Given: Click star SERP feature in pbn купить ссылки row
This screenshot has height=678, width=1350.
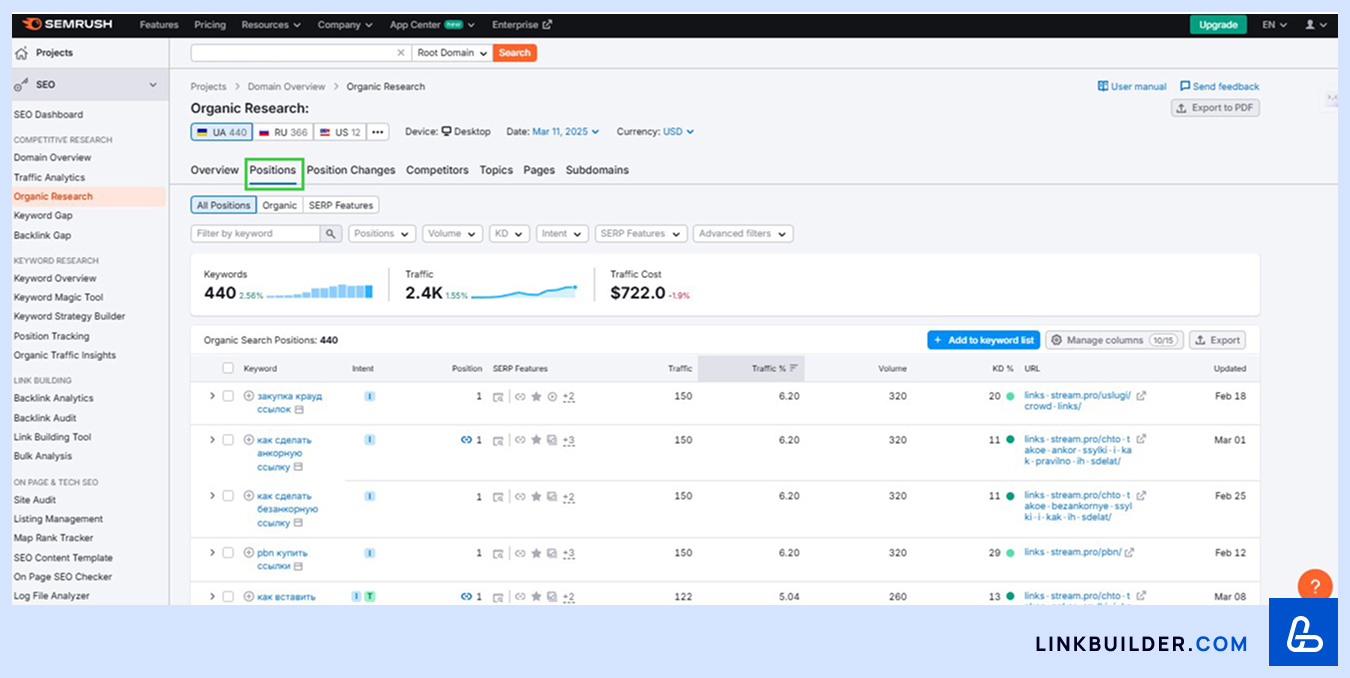Looking at the screenshot, I should coord(536,553).
